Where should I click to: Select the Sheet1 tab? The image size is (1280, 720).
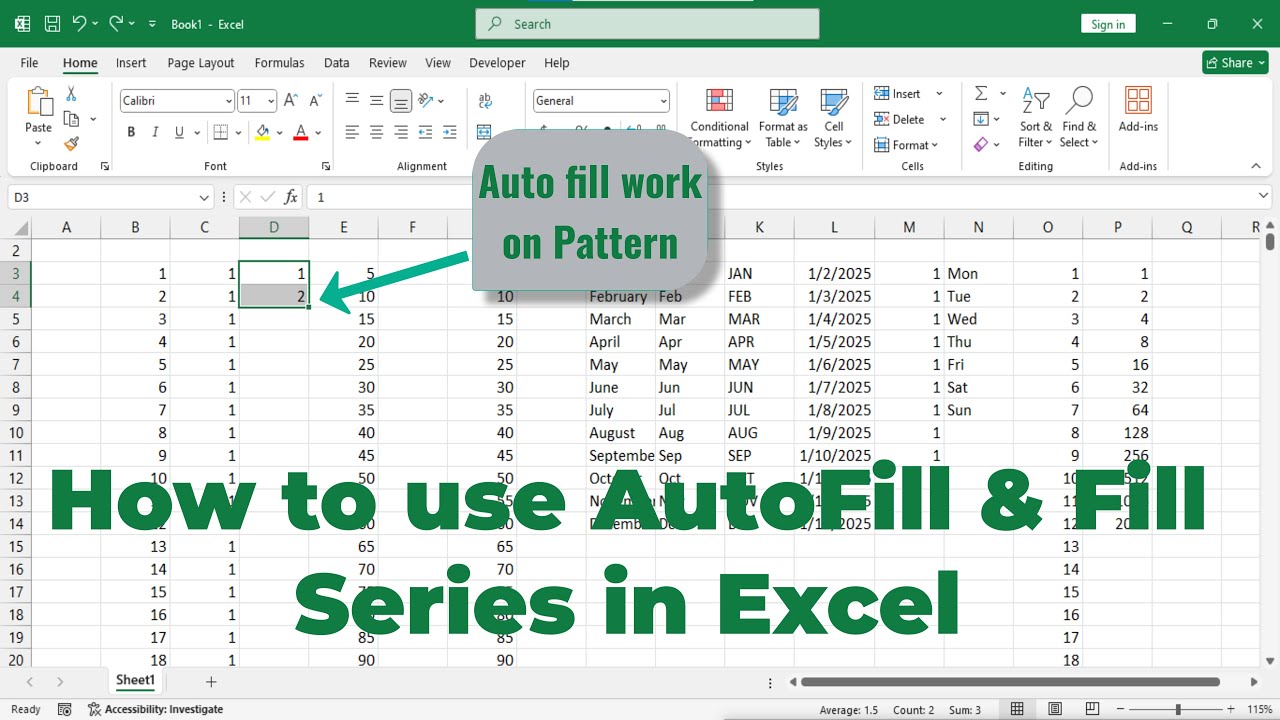[136, 680]
